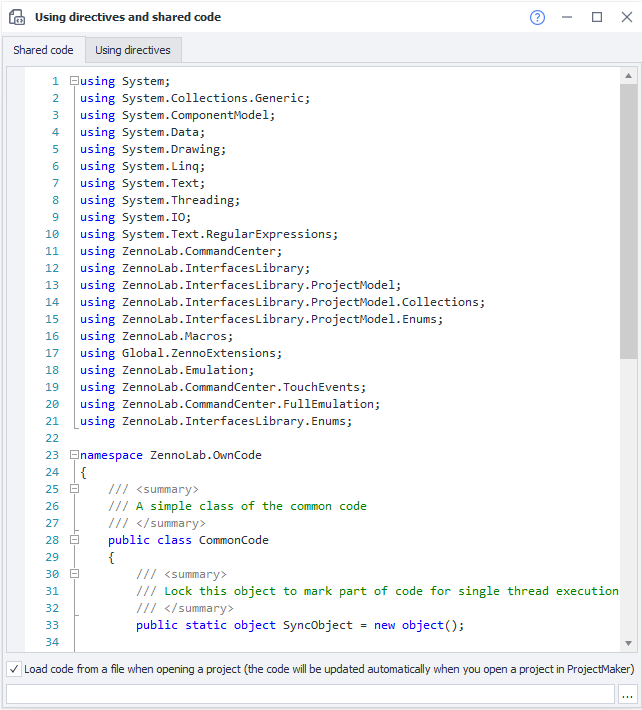Click the scrollbar up arrow
Screen dimensions: 642x710
point(628,75)
